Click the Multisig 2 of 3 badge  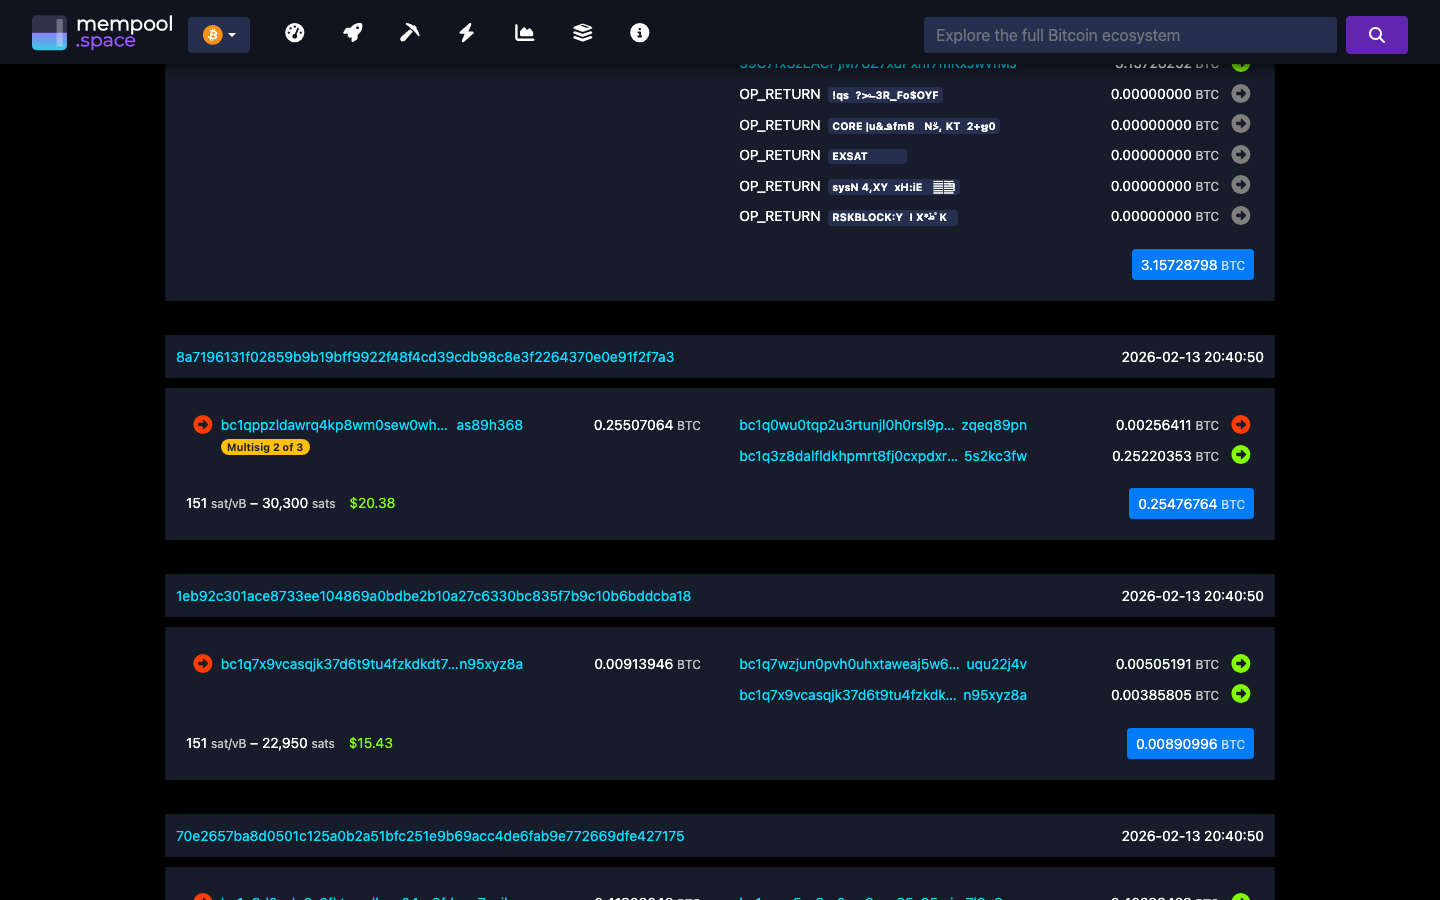coord(264,447)
